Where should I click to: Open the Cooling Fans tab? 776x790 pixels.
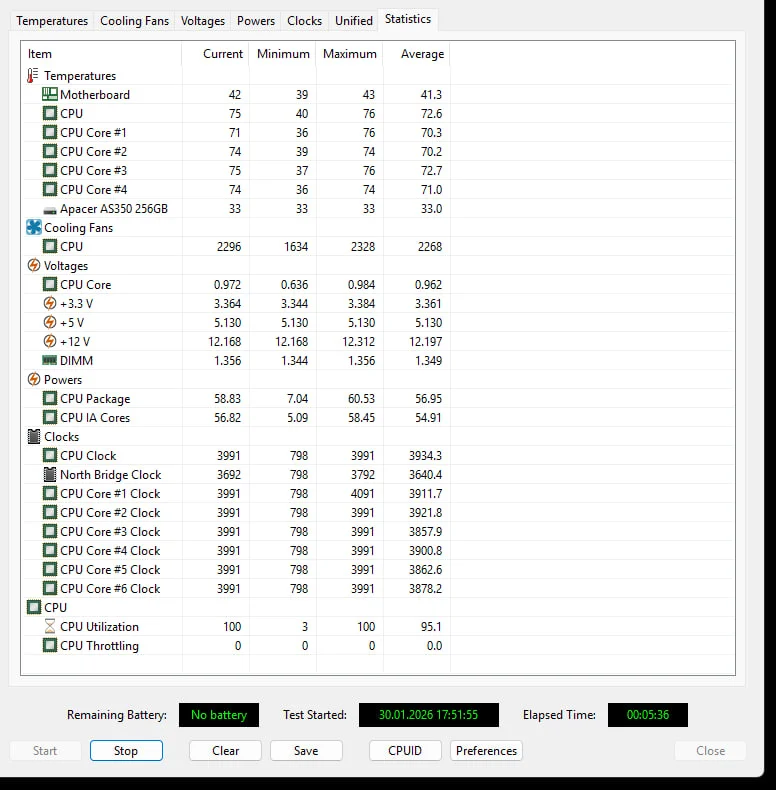(134, 21)
